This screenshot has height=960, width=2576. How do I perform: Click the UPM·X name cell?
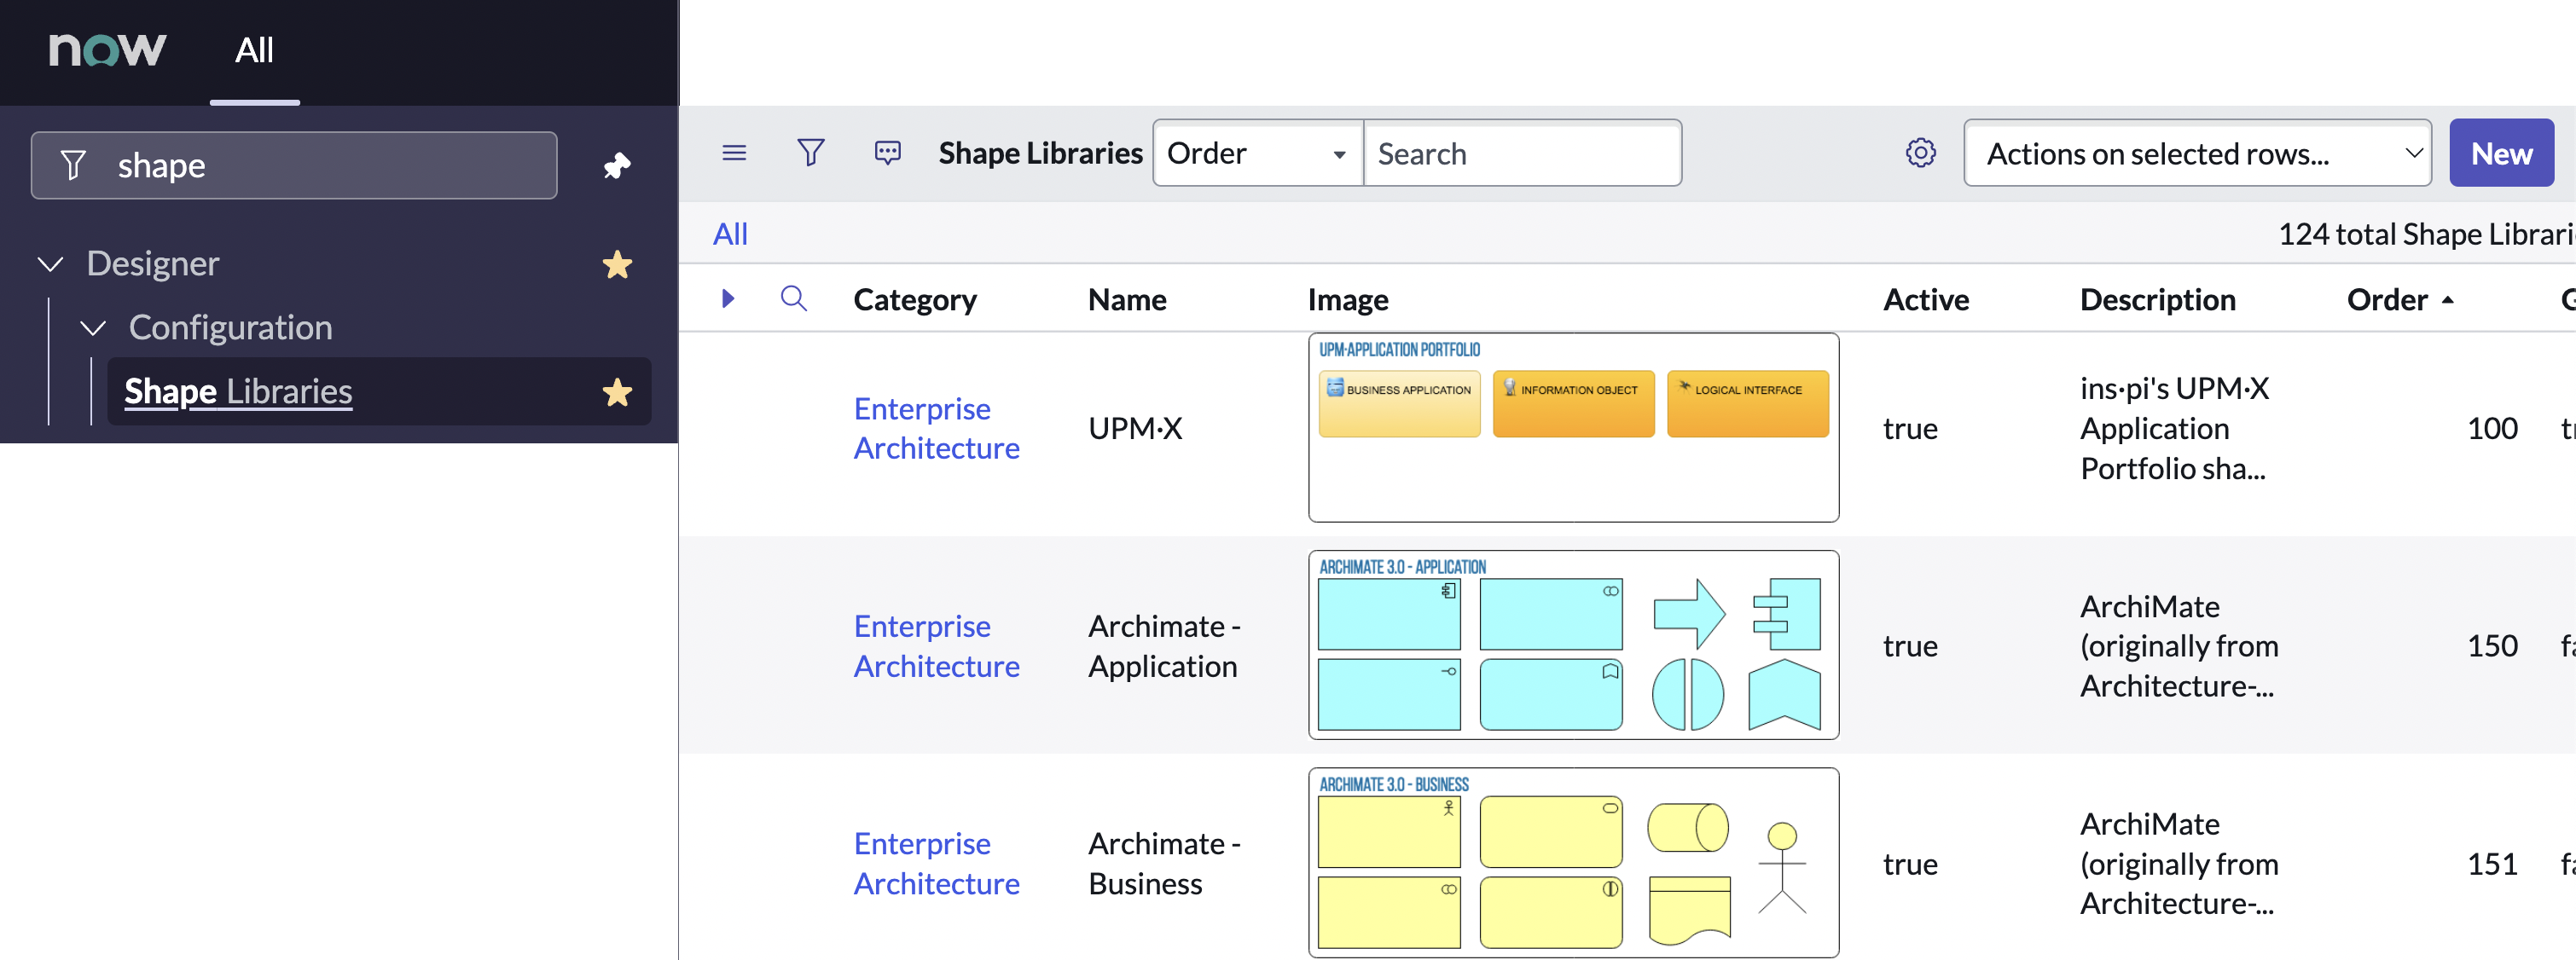coord(1135,428)
